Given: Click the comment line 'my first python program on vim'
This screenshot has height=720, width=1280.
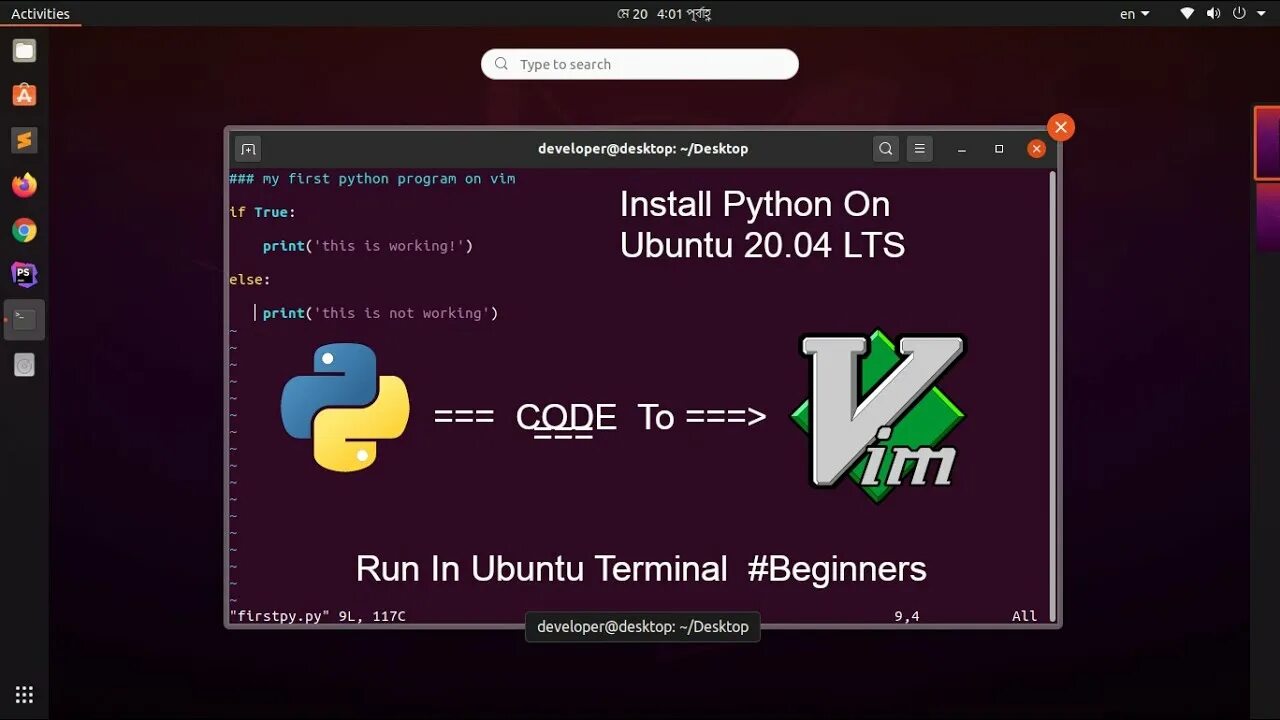Looking at the screenshot, I should (372, 179).
